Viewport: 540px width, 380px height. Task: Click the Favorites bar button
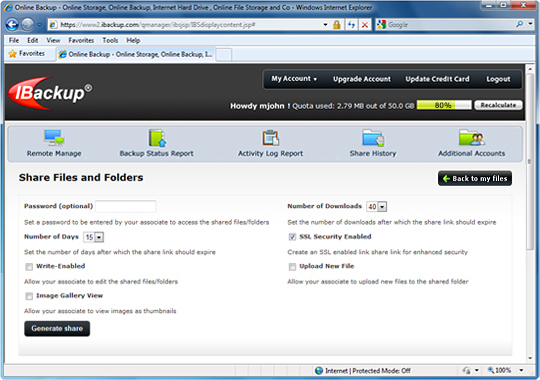point(27,54)
